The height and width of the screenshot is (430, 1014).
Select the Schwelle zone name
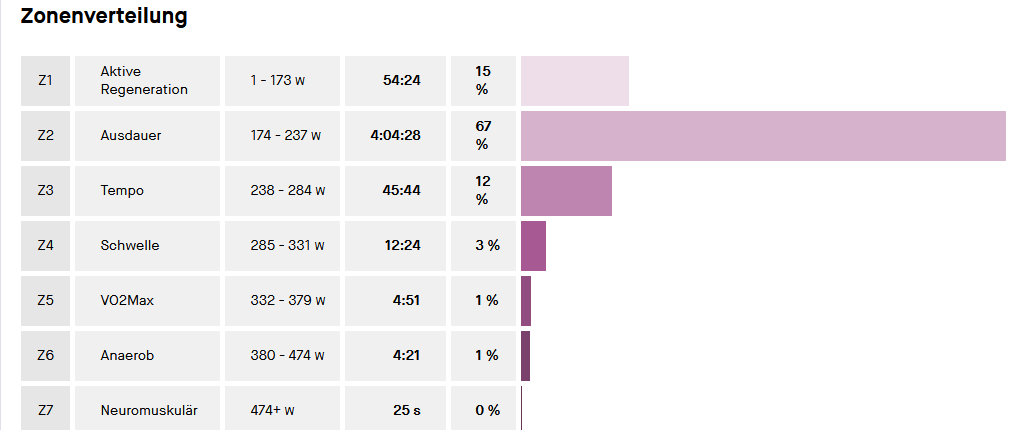130,246
